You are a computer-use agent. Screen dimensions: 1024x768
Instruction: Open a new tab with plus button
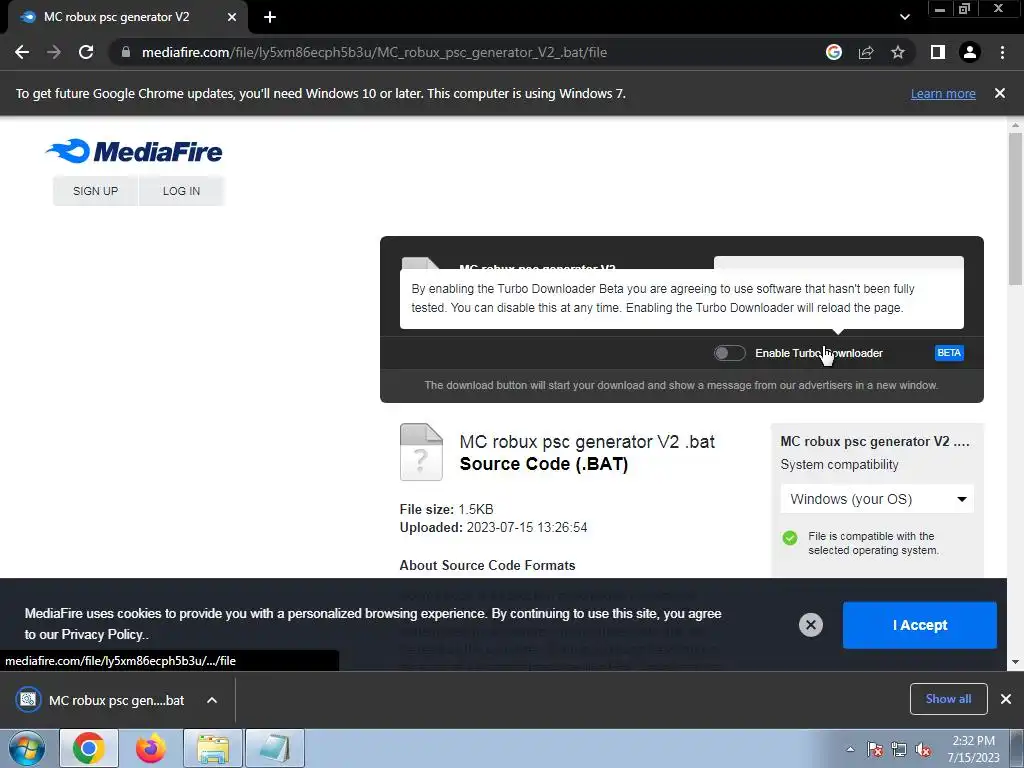tap(270, 17)
